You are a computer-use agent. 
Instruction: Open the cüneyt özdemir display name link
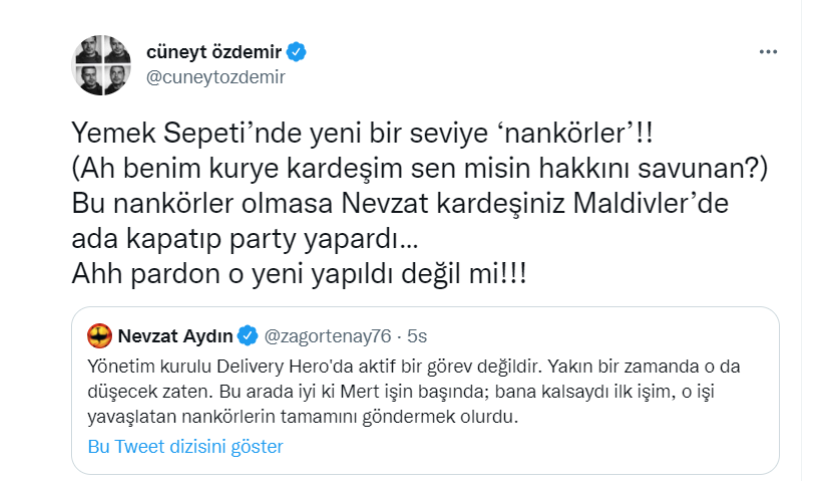[214, 51]
